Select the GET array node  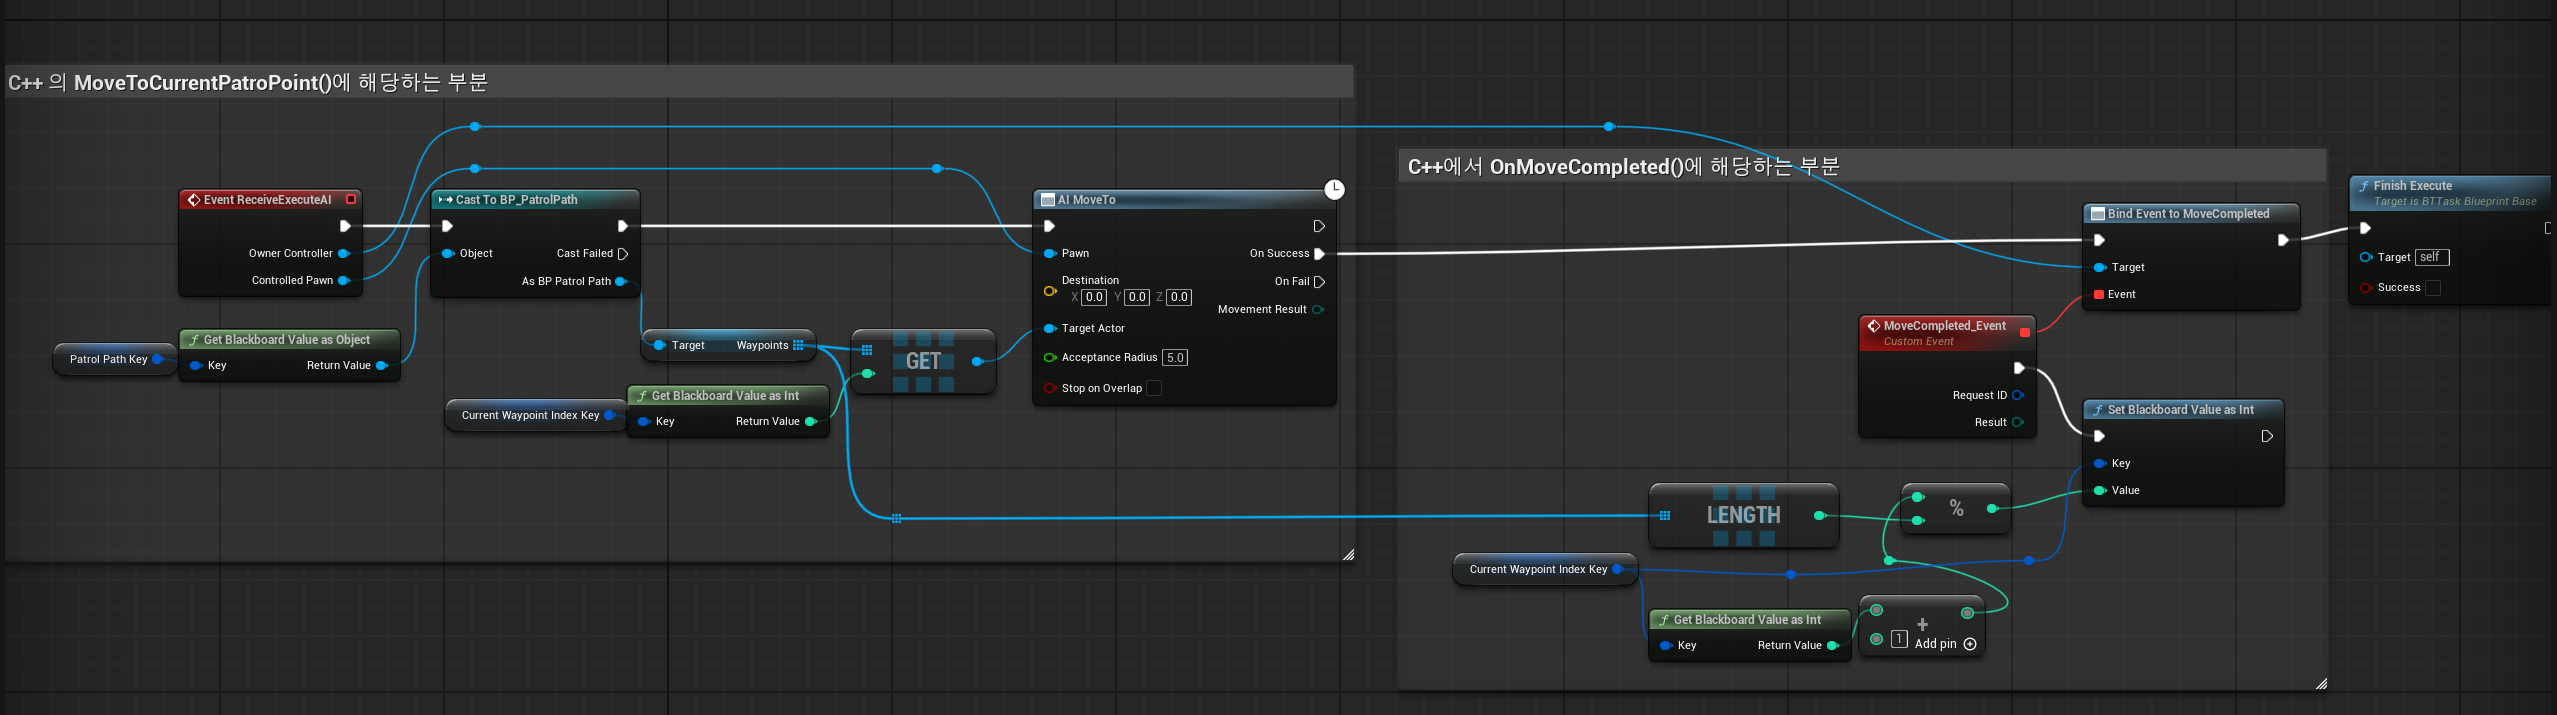click(x=923, y=362)
